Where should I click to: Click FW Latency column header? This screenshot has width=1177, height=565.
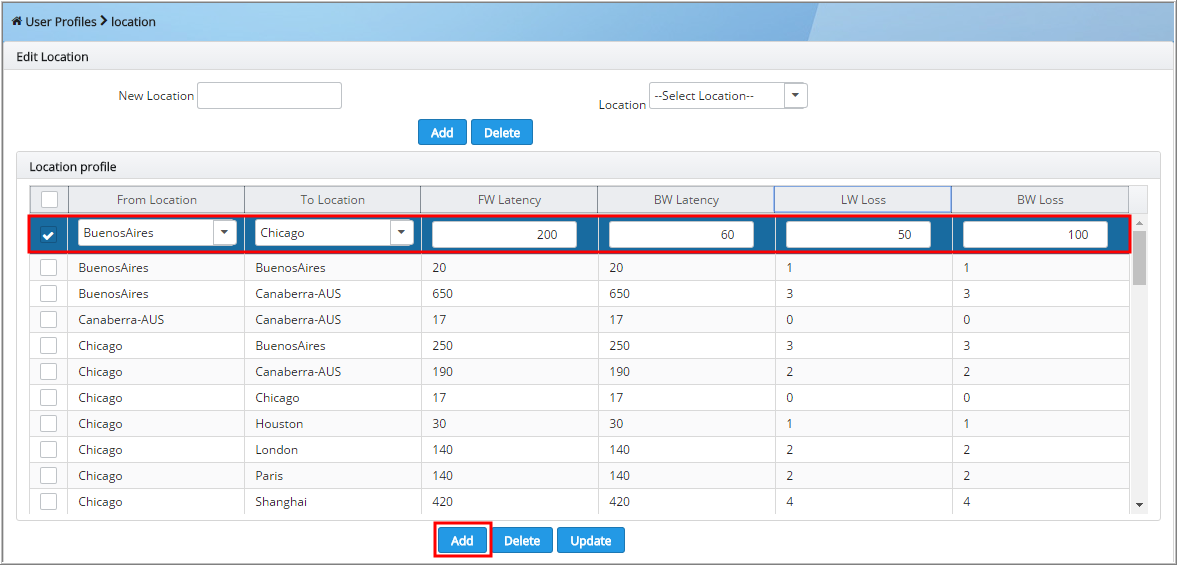click(x=510, y=200)
